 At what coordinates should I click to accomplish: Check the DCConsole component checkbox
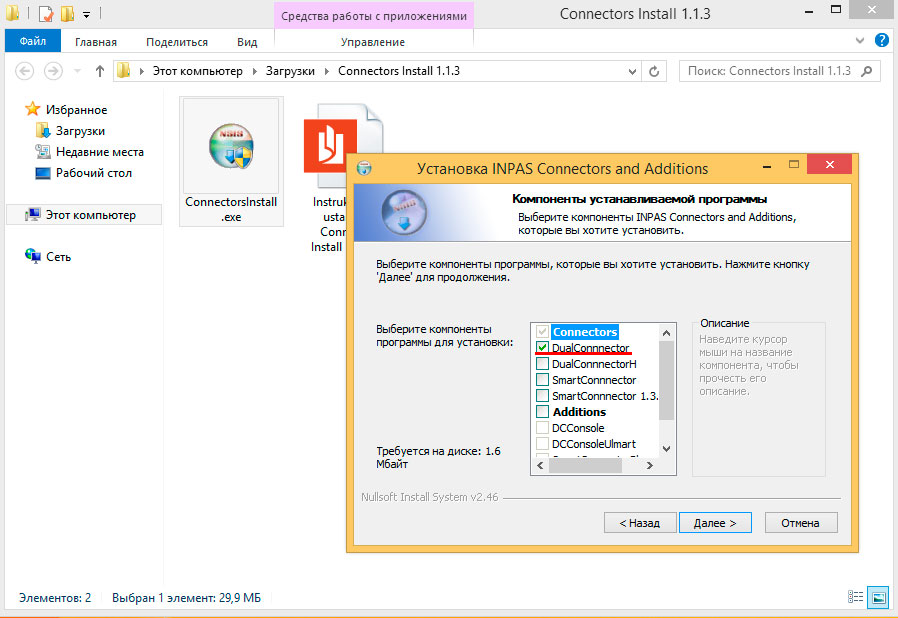[x=542, y=428]
